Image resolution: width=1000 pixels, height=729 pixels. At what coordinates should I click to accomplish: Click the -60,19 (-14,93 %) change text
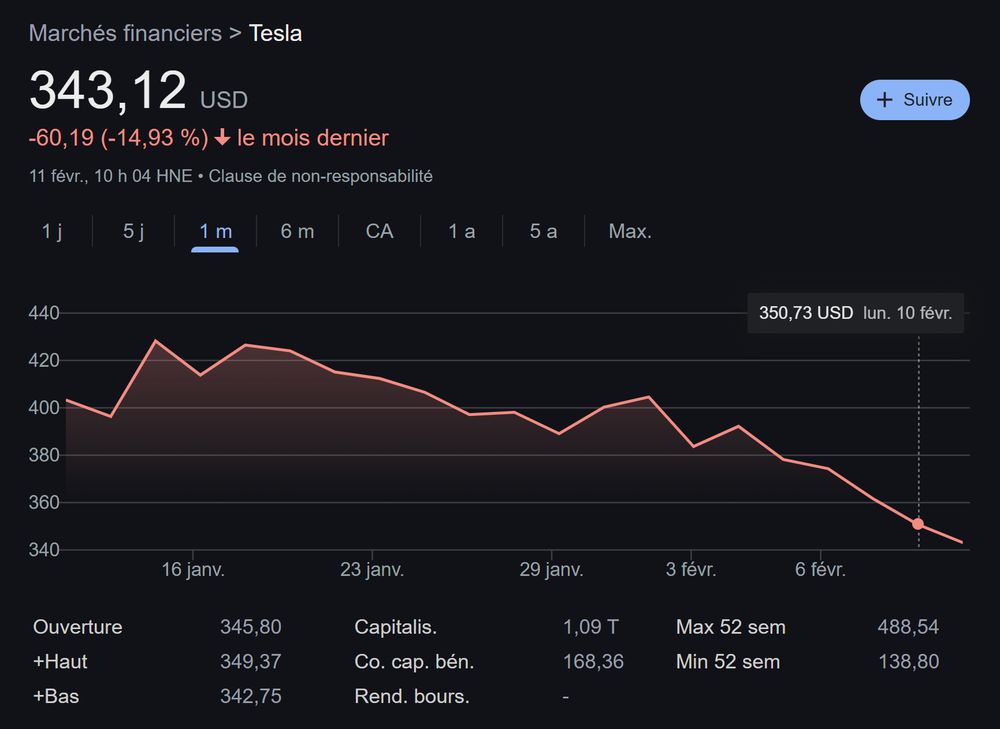119,138
